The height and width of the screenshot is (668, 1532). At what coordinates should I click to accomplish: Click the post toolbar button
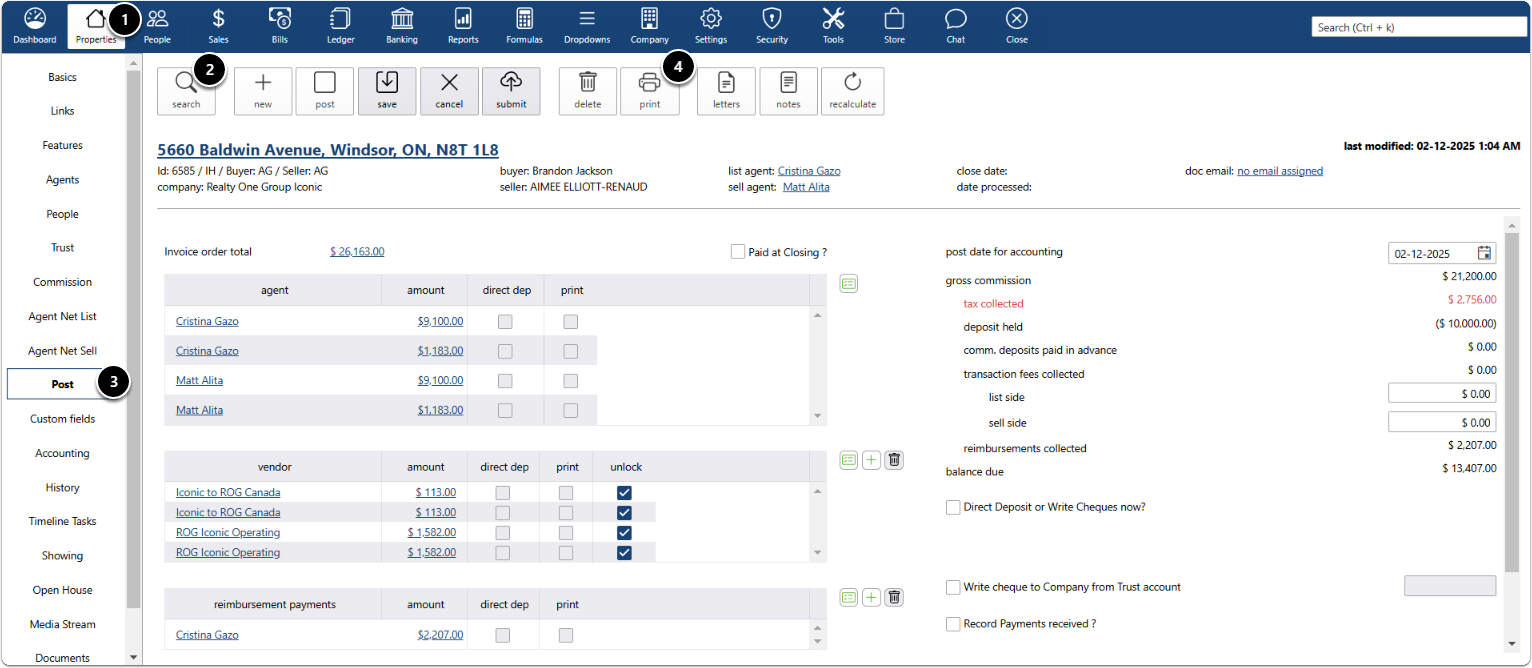(x=325, y=91)
